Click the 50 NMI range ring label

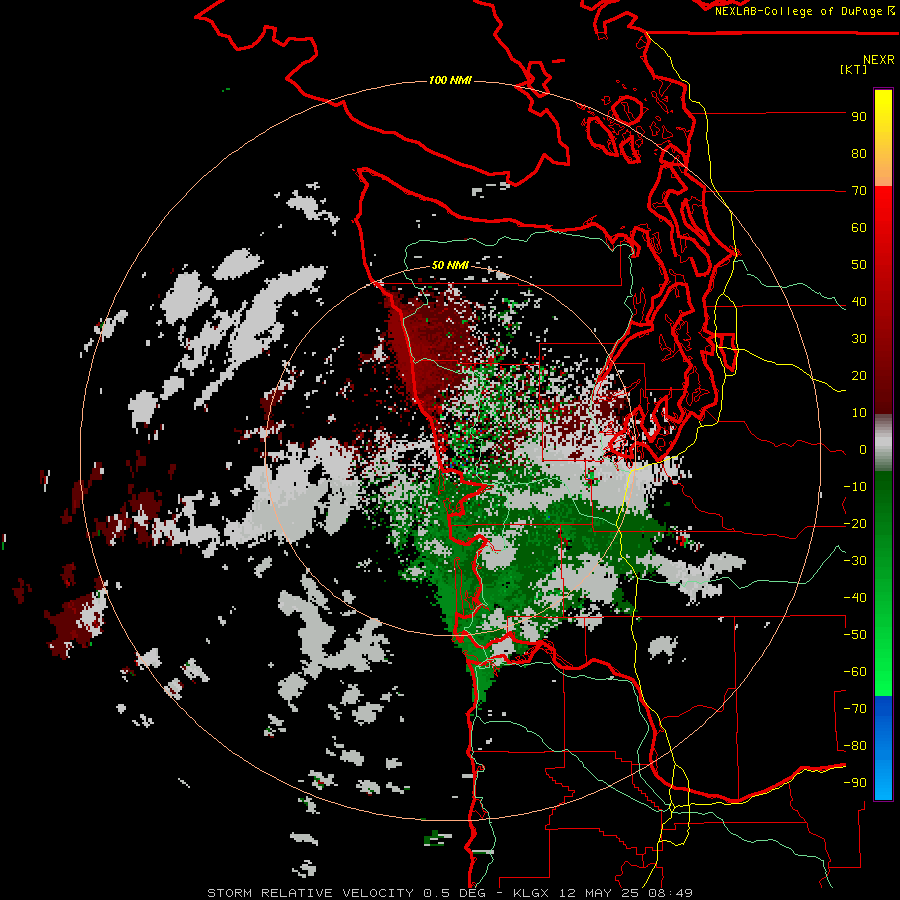pyautogui.click(x=450, y=265)
